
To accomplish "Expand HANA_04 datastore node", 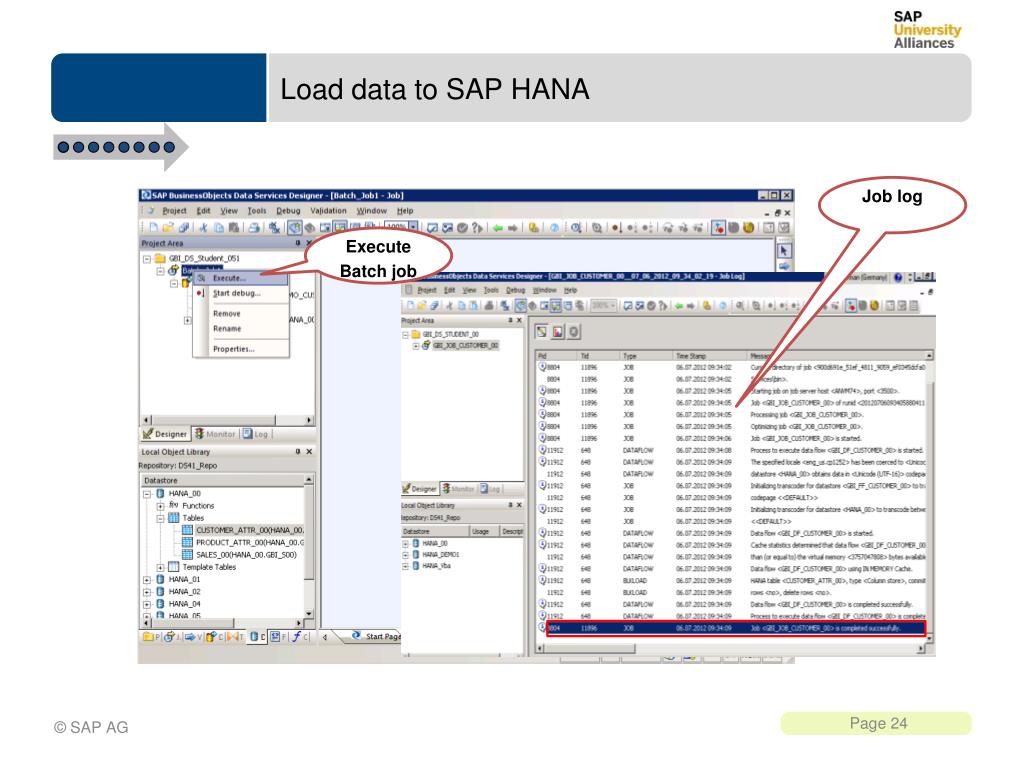I will click(x=147, y=605).
